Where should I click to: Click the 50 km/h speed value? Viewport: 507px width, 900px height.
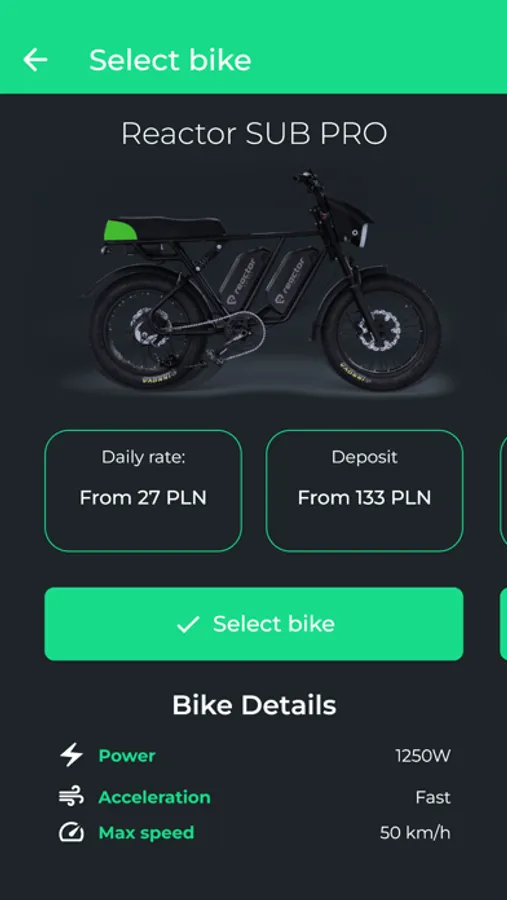click(415, 833)
